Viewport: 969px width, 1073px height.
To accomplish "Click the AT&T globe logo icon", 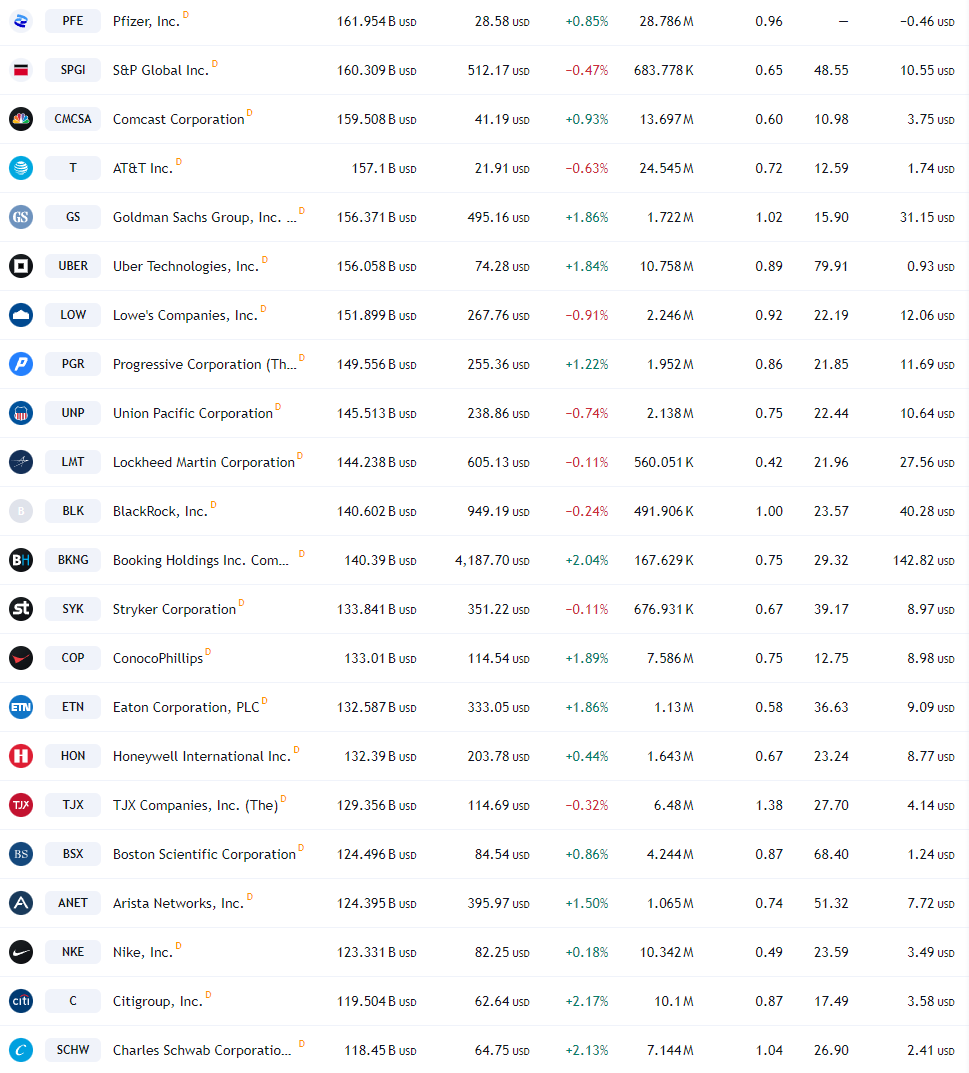I will pyautogui.click(x=21, y=168).
